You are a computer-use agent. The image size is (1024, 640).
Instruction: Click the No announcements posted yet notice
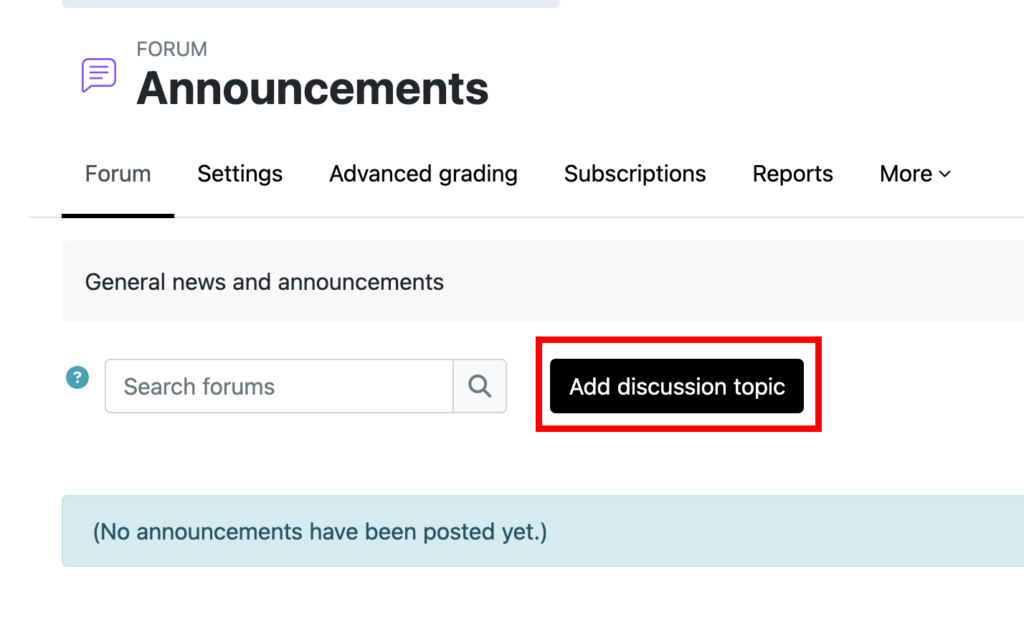(320, 531)
